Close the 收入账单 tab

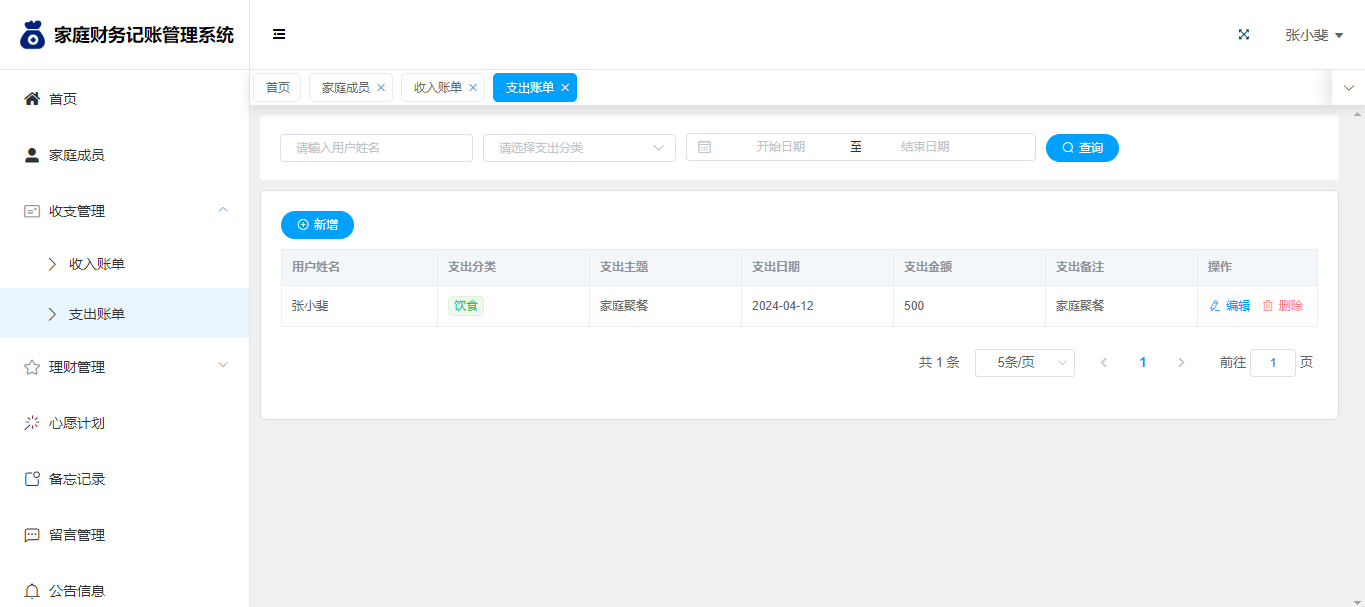coord(473,88)
